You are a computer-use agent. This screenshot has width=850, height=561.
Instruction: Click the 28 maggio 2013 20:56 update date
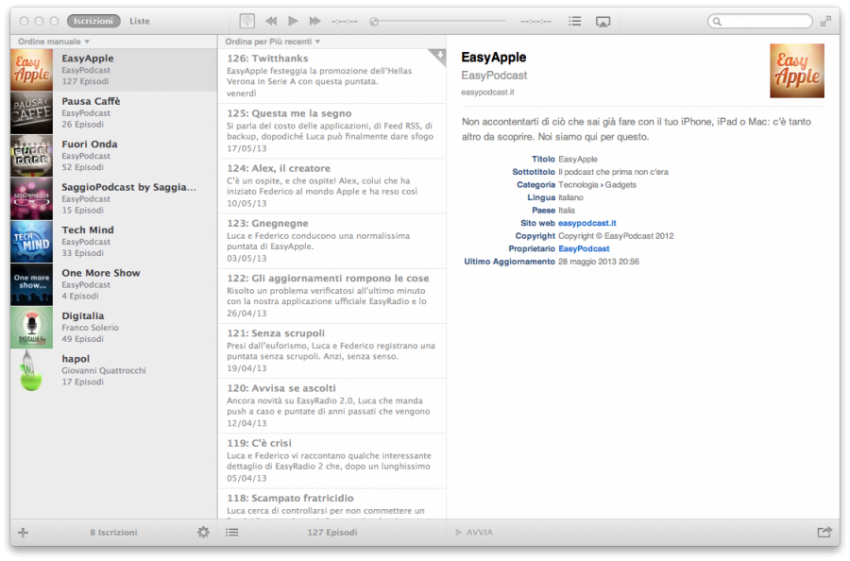pyautogui.click(x=598, y=261)
